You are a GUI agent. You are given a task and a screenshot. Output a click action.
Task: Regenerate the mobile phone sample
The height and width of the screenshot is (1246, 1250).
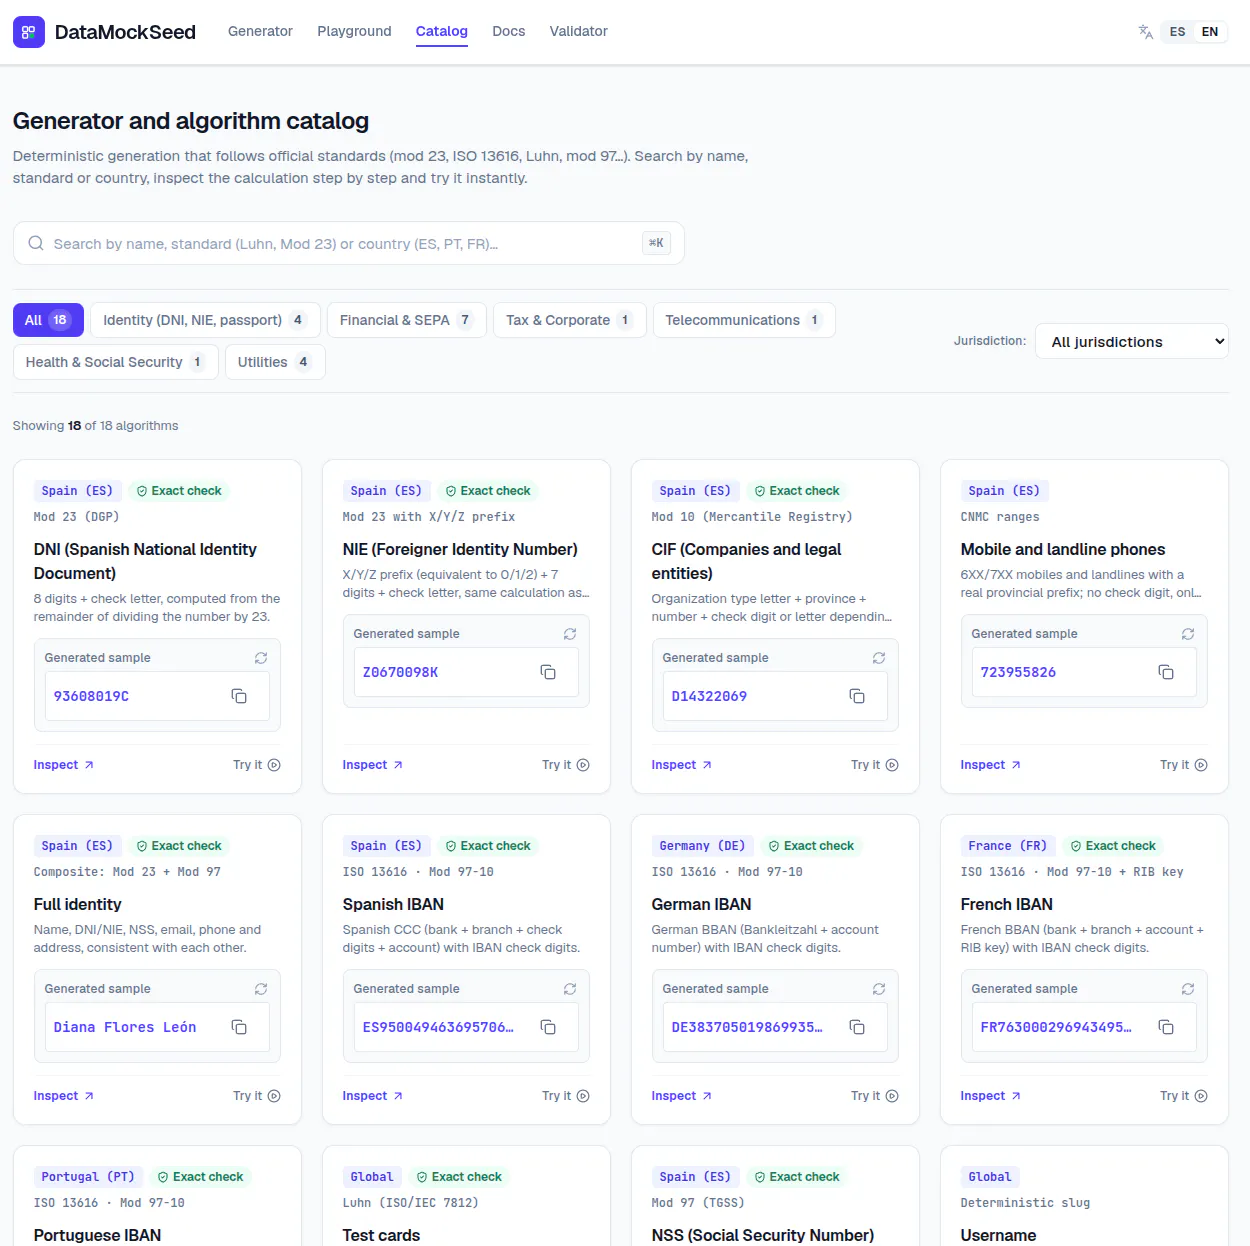[1188, 634]
